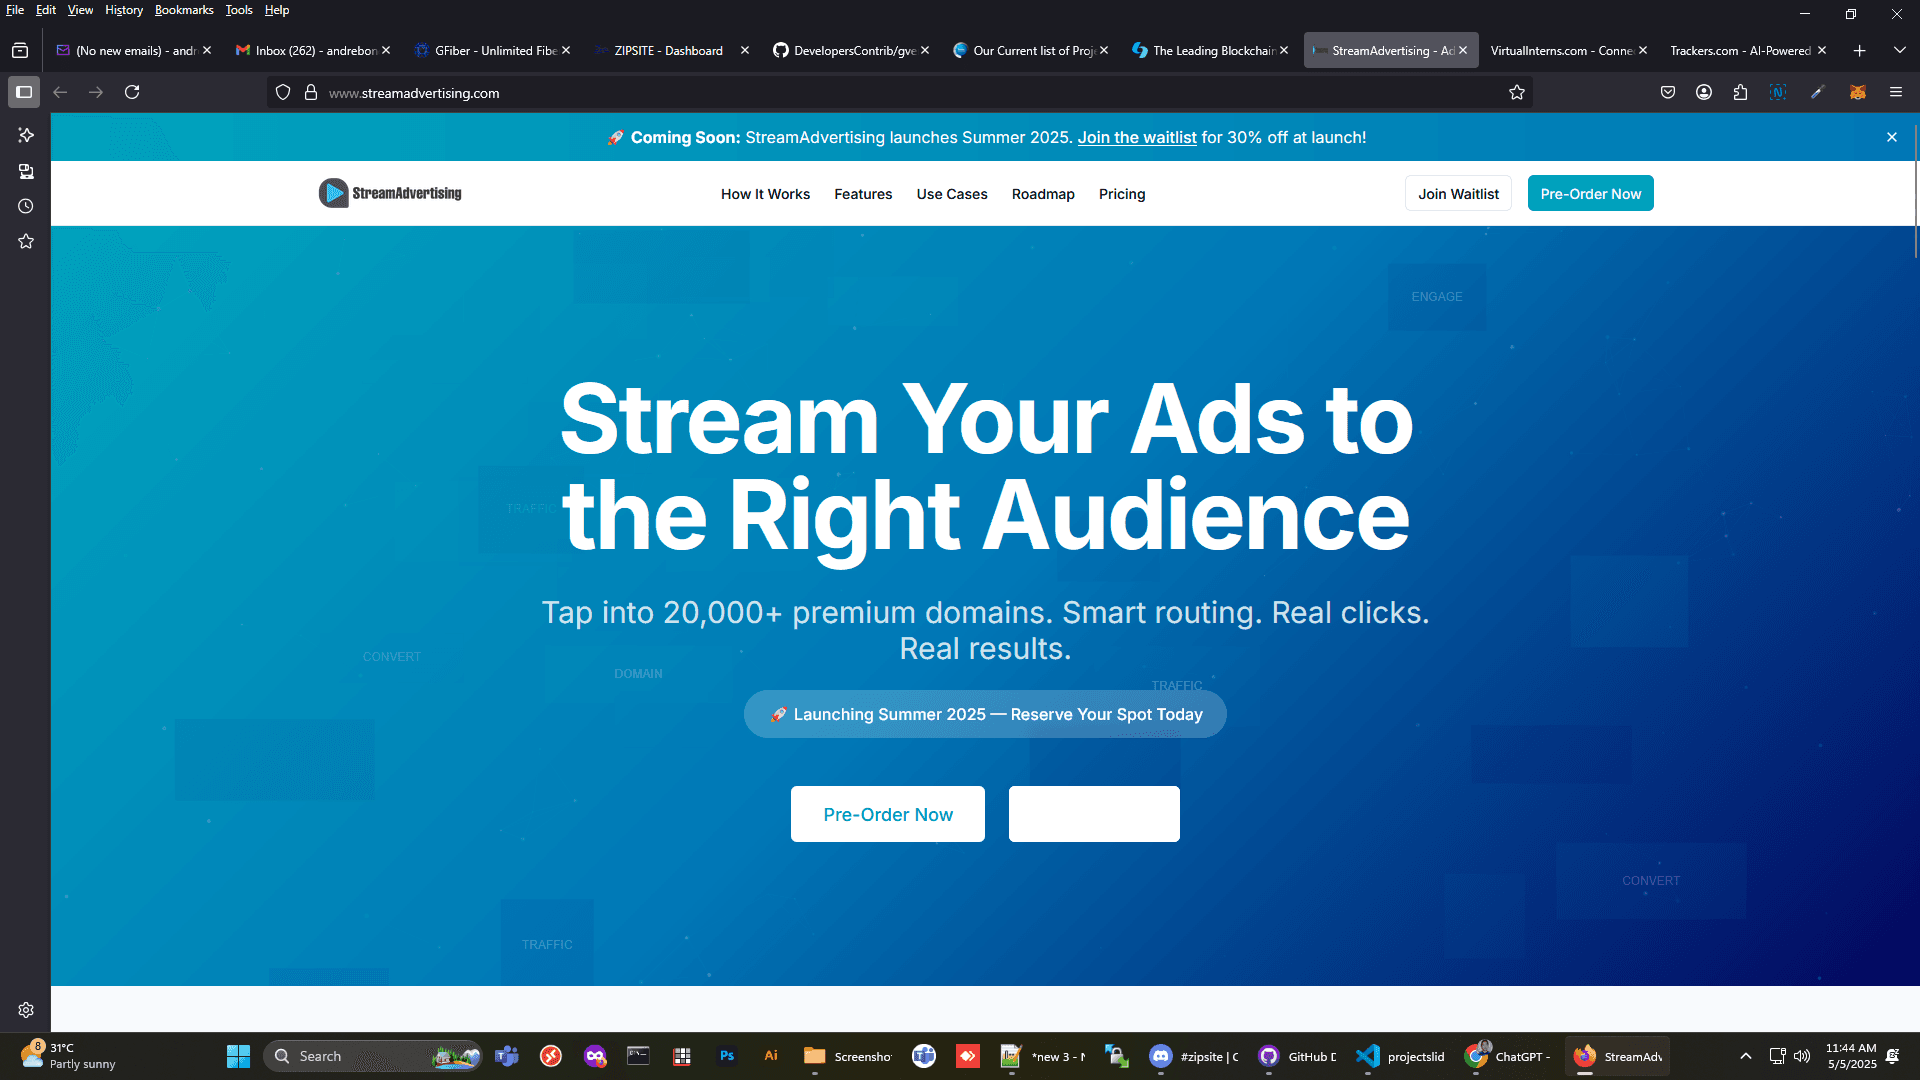The height and width of the screenshot is (1080, 1920).
Task: Open sidebar settings gear icon
Action: tap(26, 1010)
